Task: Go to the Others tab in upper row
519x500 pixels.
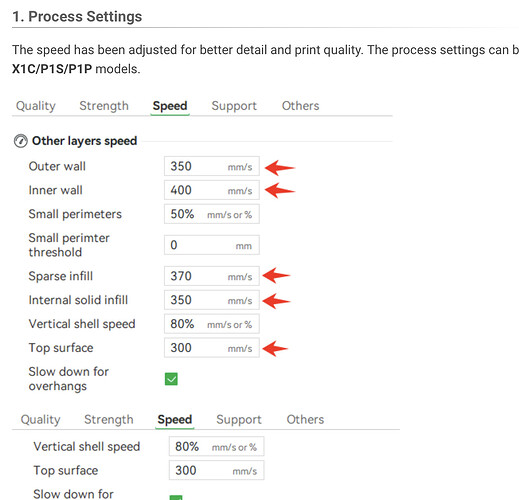Action: click(x=300, y=106)
